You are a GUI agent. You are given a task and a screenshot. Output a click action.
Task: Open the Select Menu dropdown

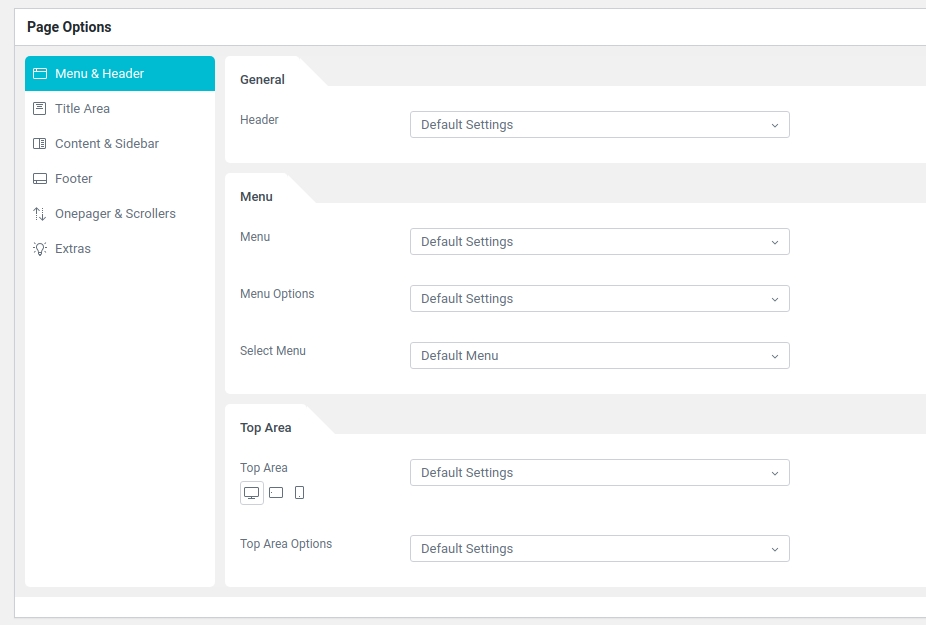[x=599, y=356]
